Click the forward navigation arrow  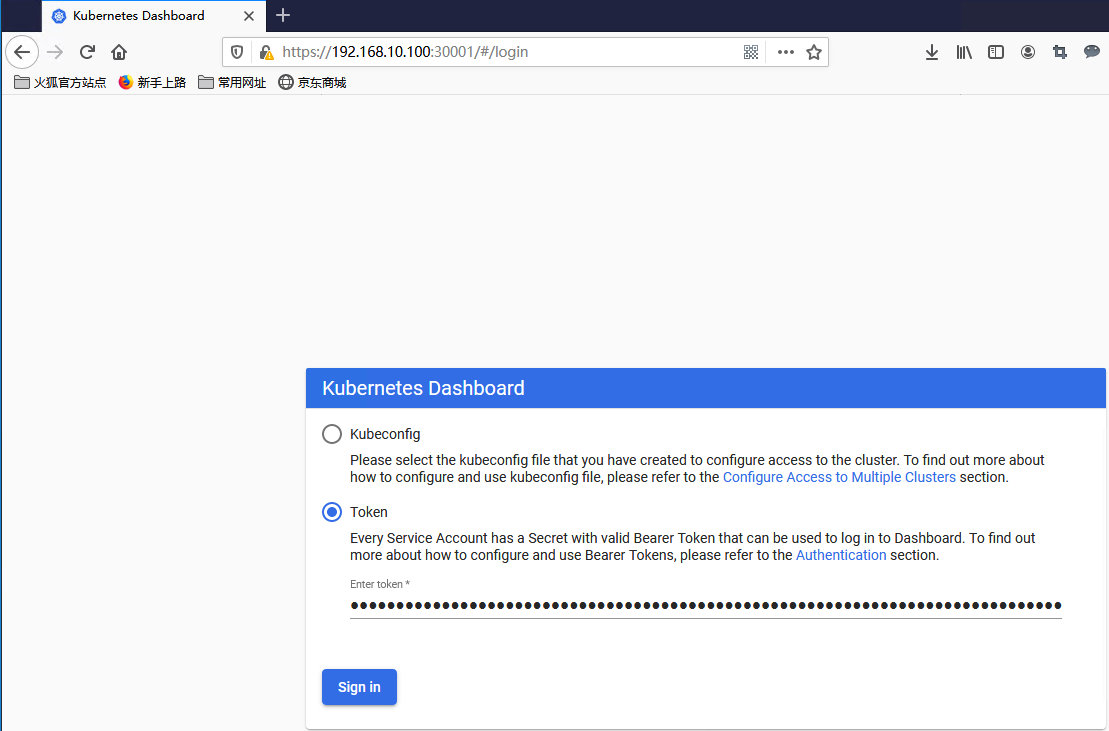[x=54, y=52]
